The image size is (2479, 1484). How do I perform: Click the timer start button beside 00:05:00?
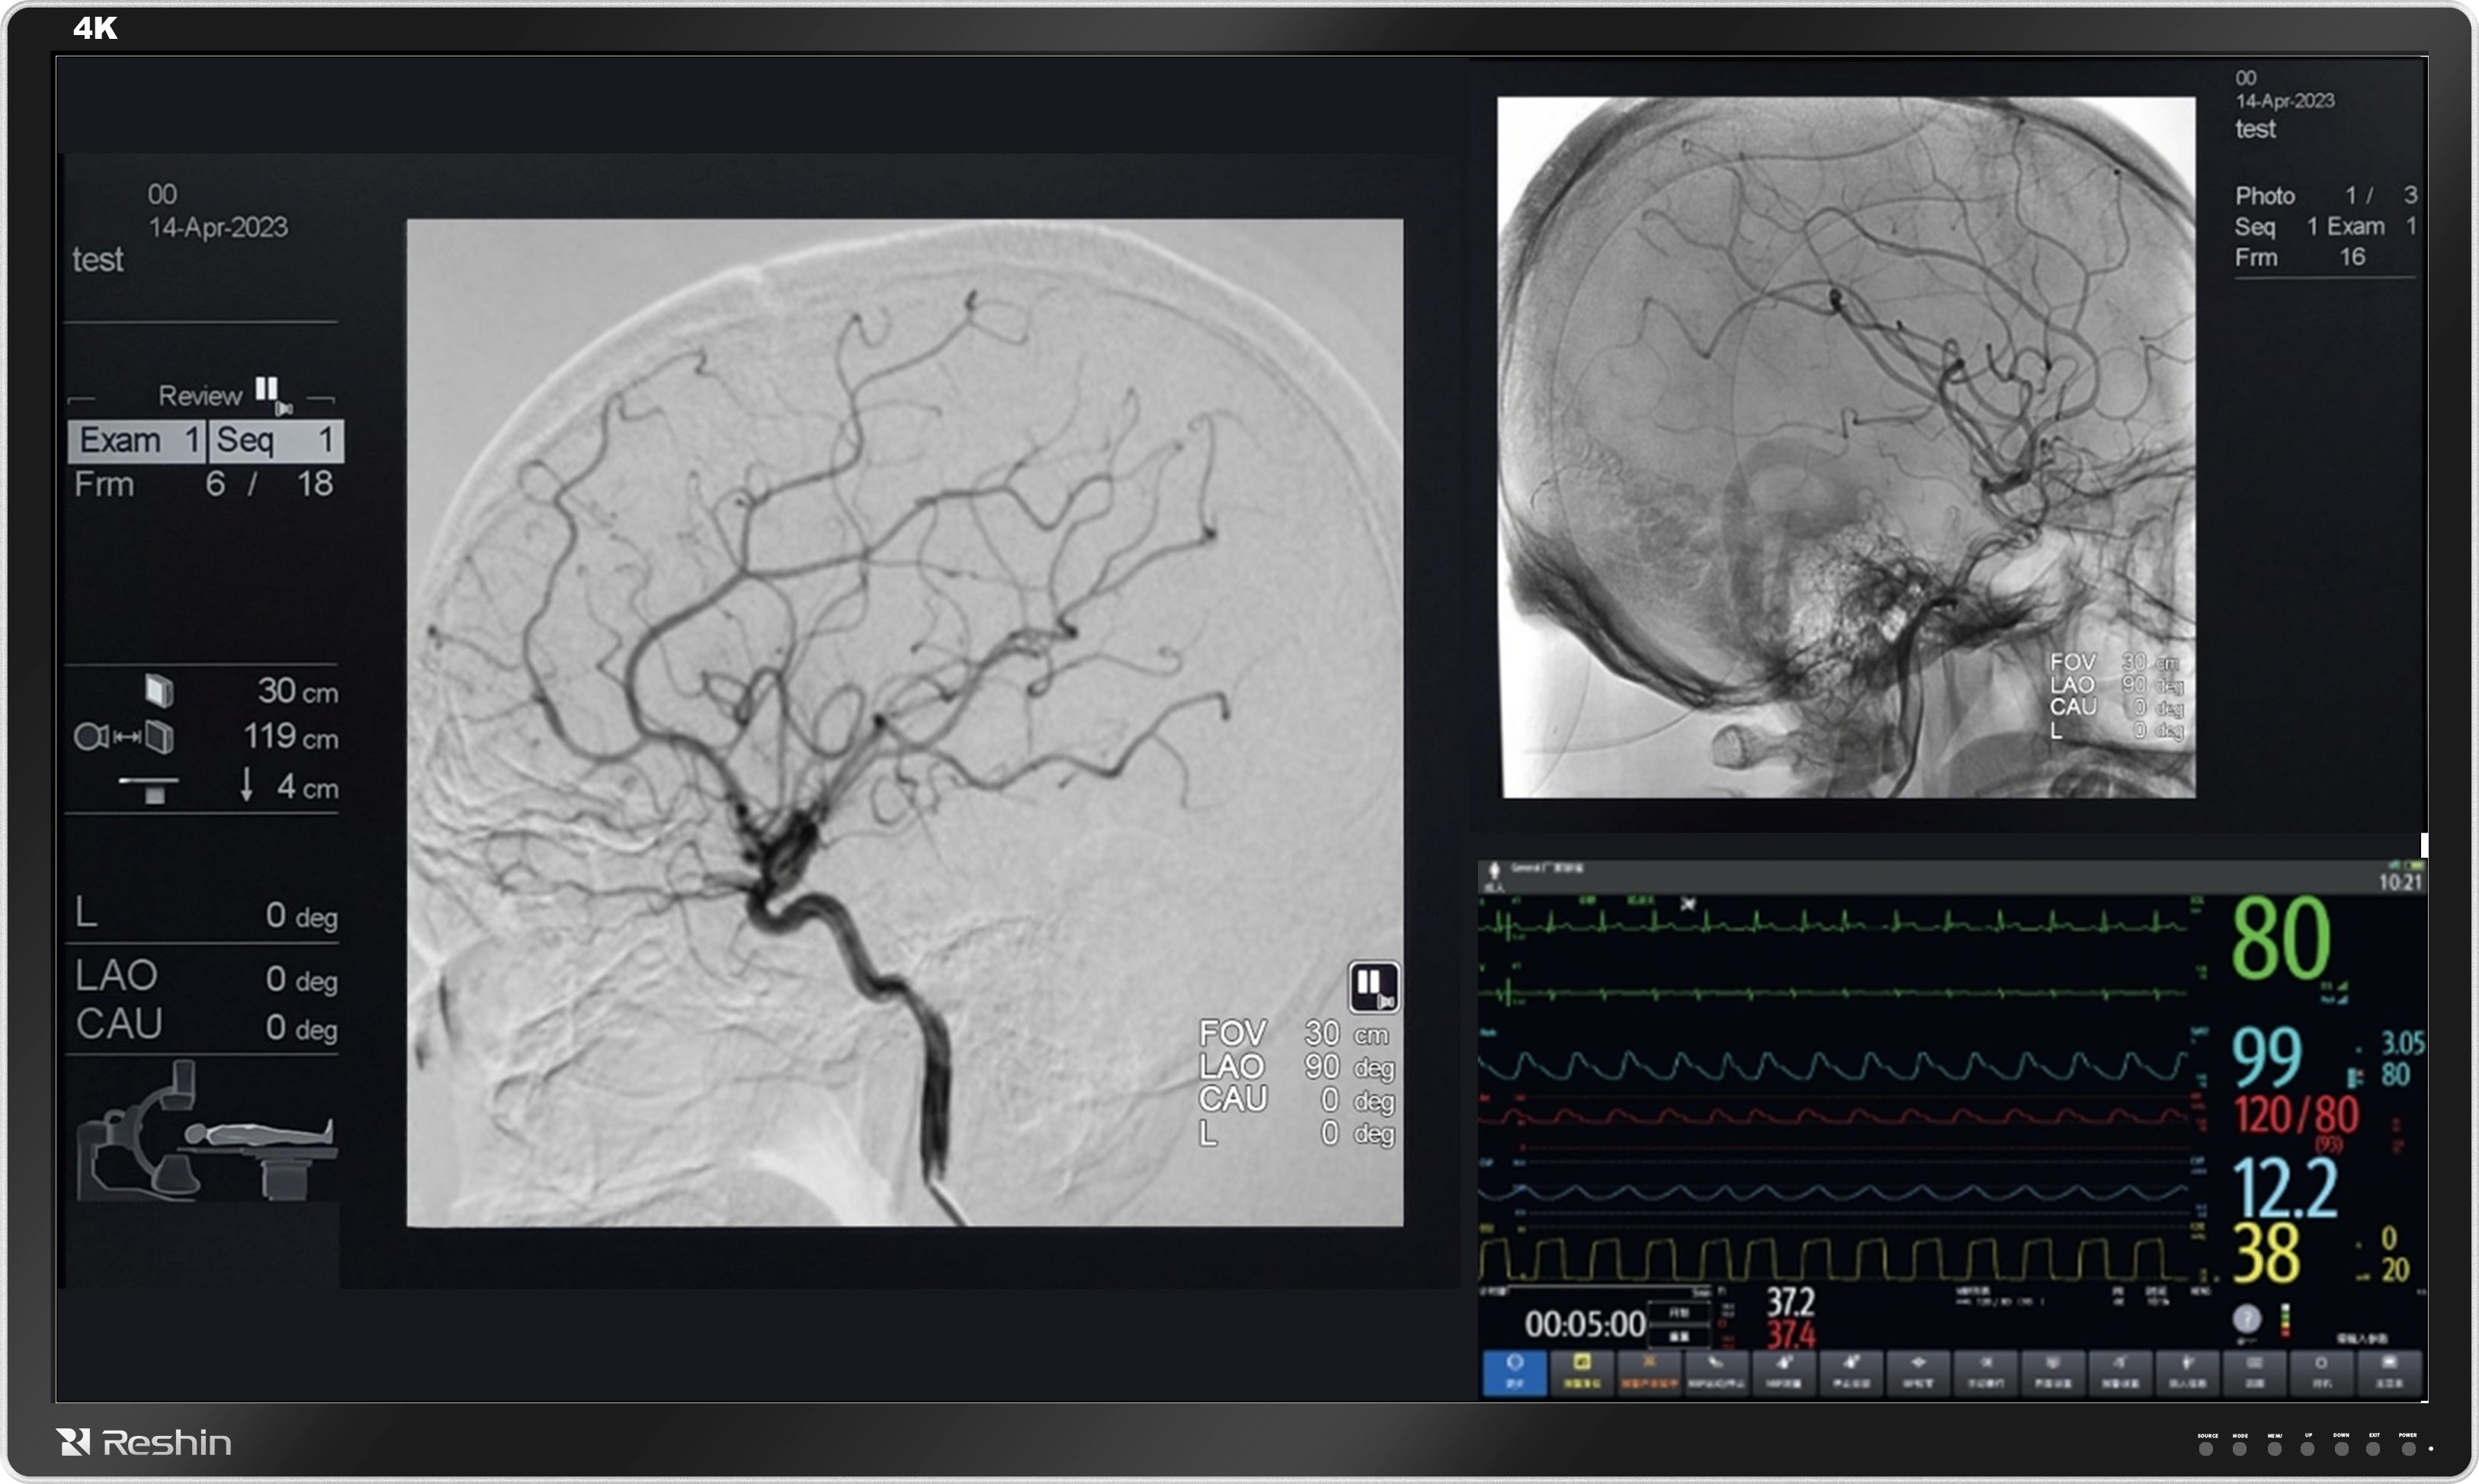coord(1679,1313)
